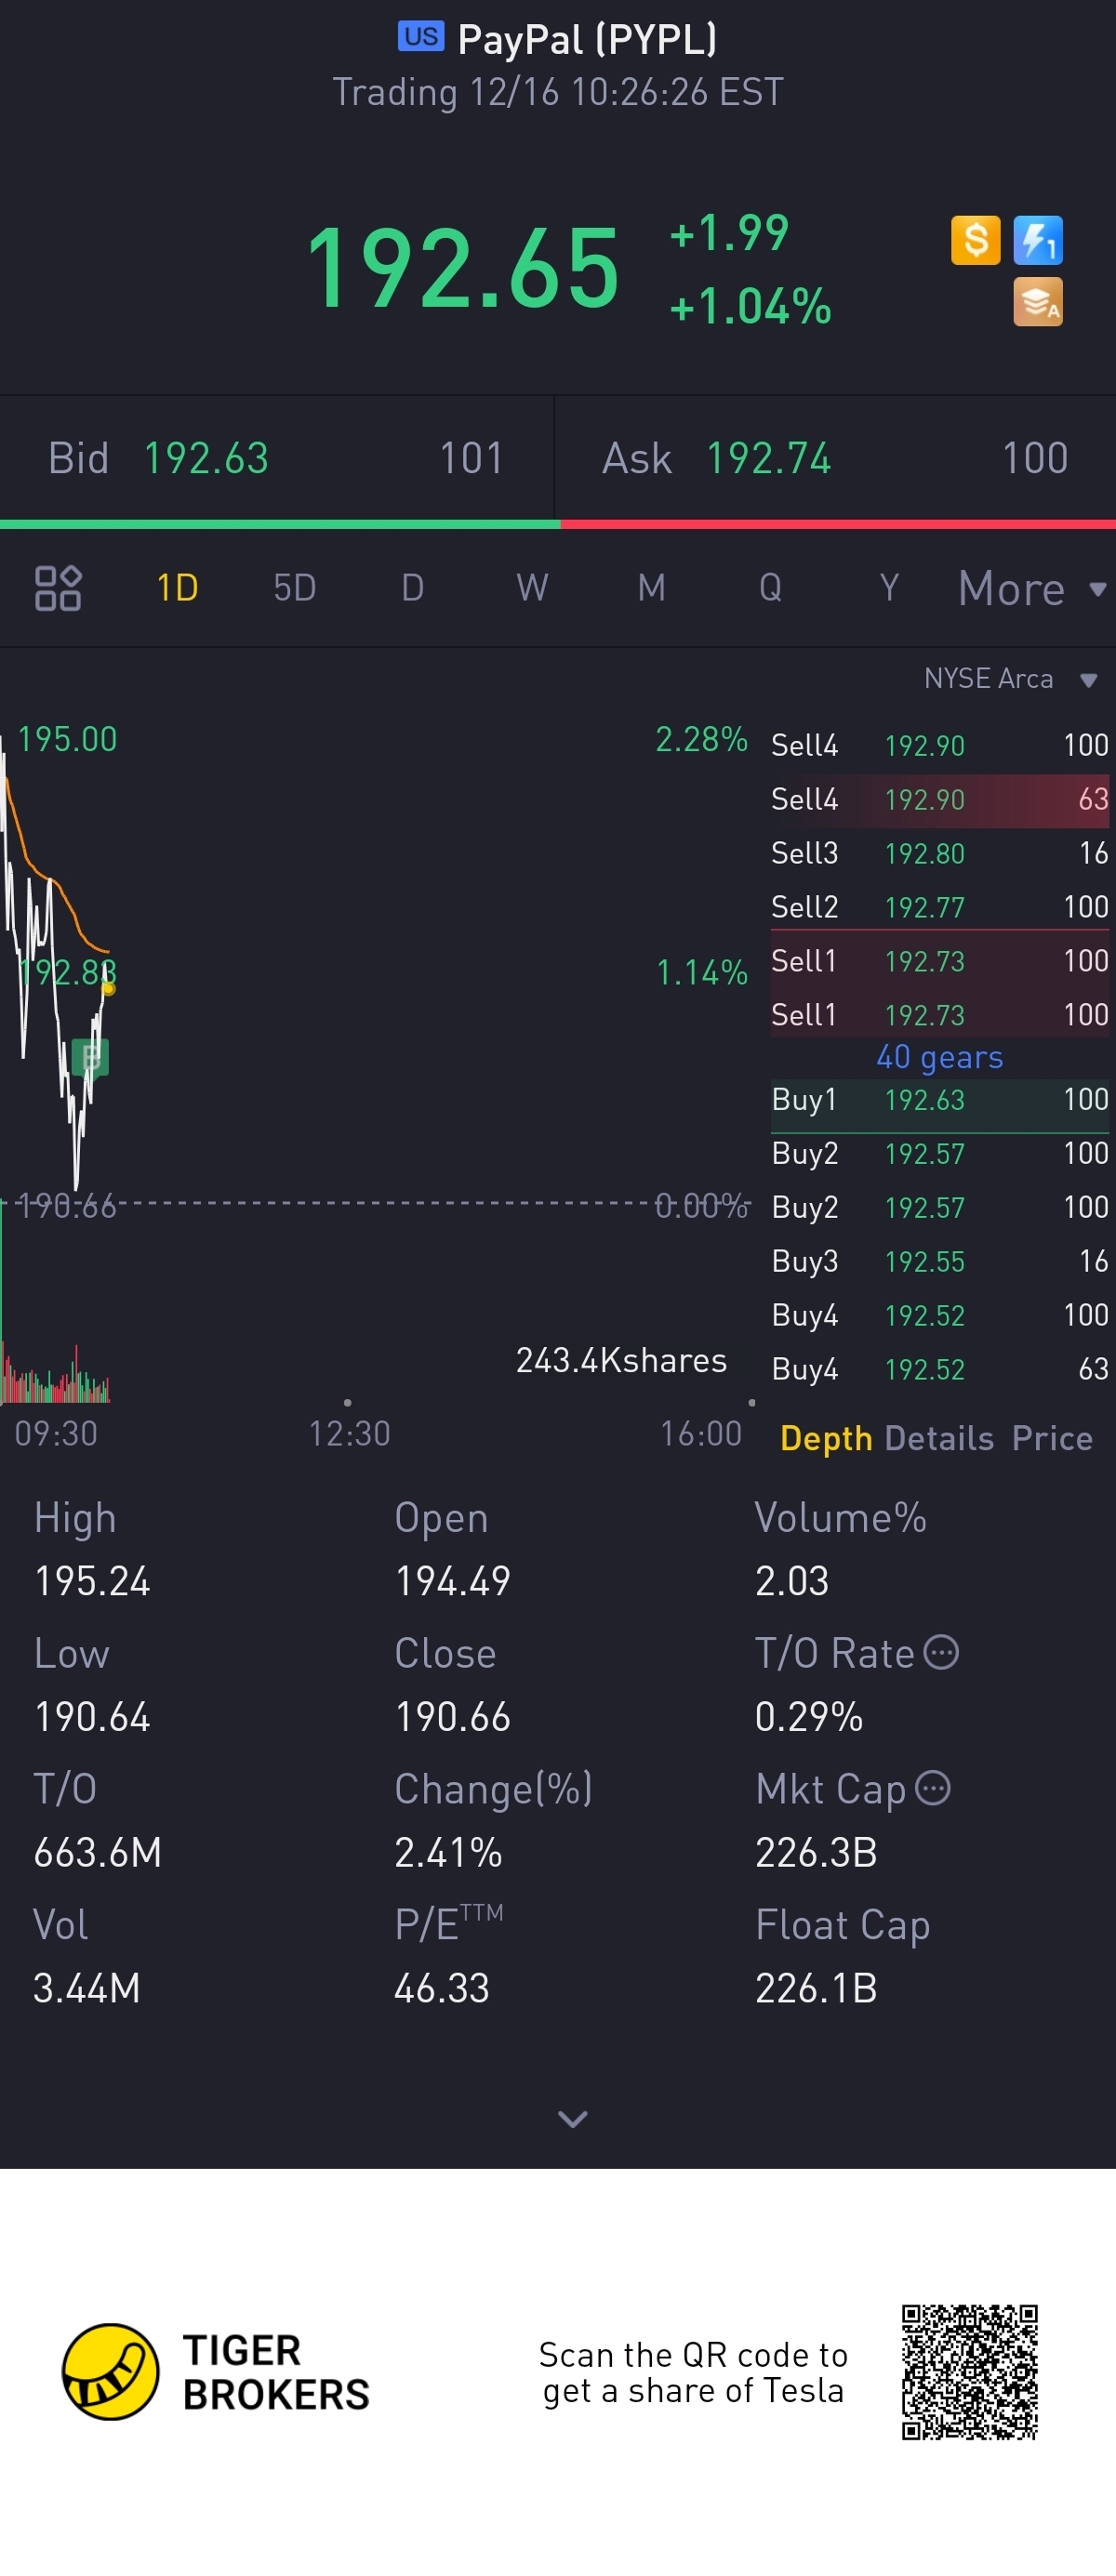Tap the Low value 190.64
Image resolution: width=1116 pixels, height=2576 pixels.
[92, 1717]
